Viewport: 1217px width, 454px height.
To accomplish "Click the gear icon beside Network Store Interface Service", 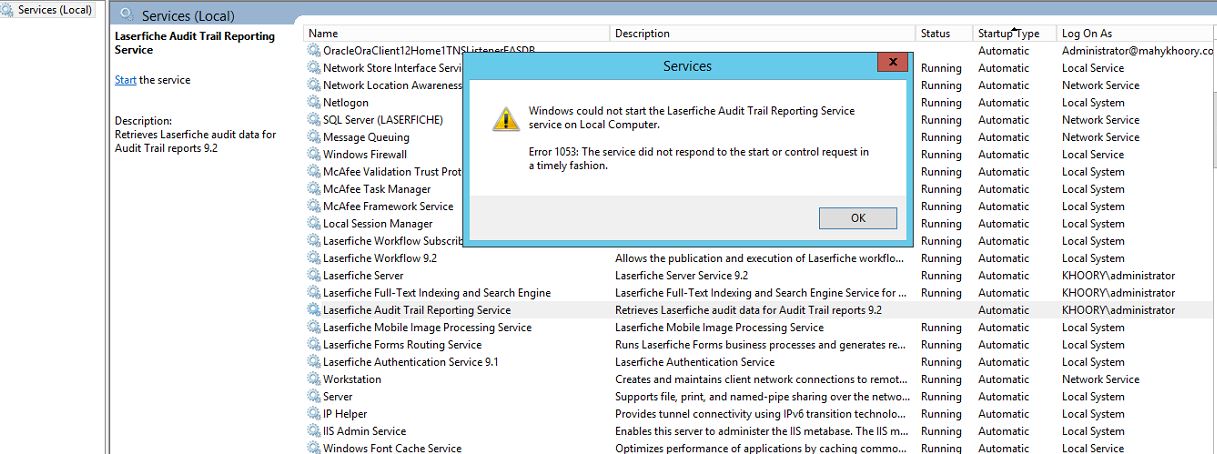I will click(314, 68).
